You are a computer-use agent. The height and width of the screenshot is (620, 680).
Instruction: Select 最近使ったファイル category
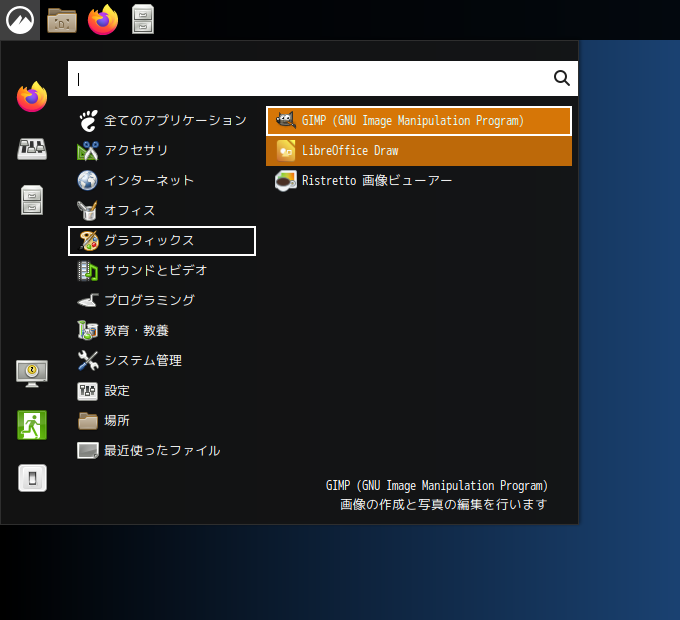coord(162,451)
